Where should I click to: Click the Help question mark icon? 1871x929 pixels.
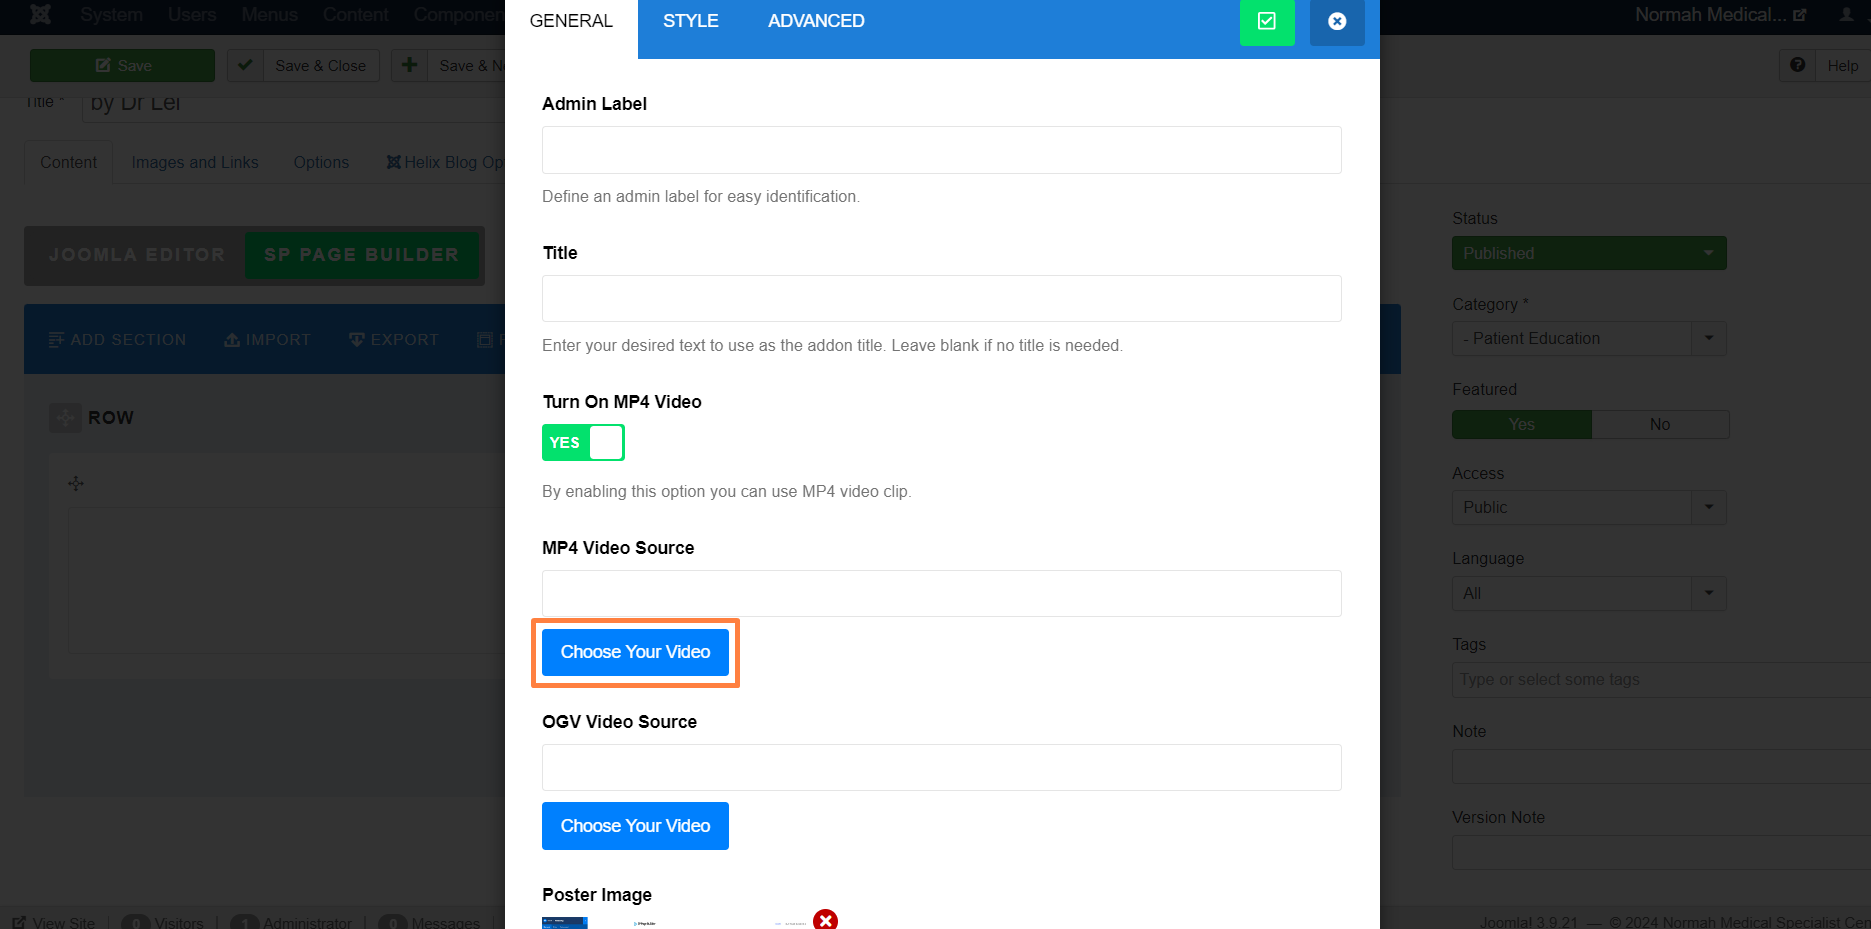1797,65
